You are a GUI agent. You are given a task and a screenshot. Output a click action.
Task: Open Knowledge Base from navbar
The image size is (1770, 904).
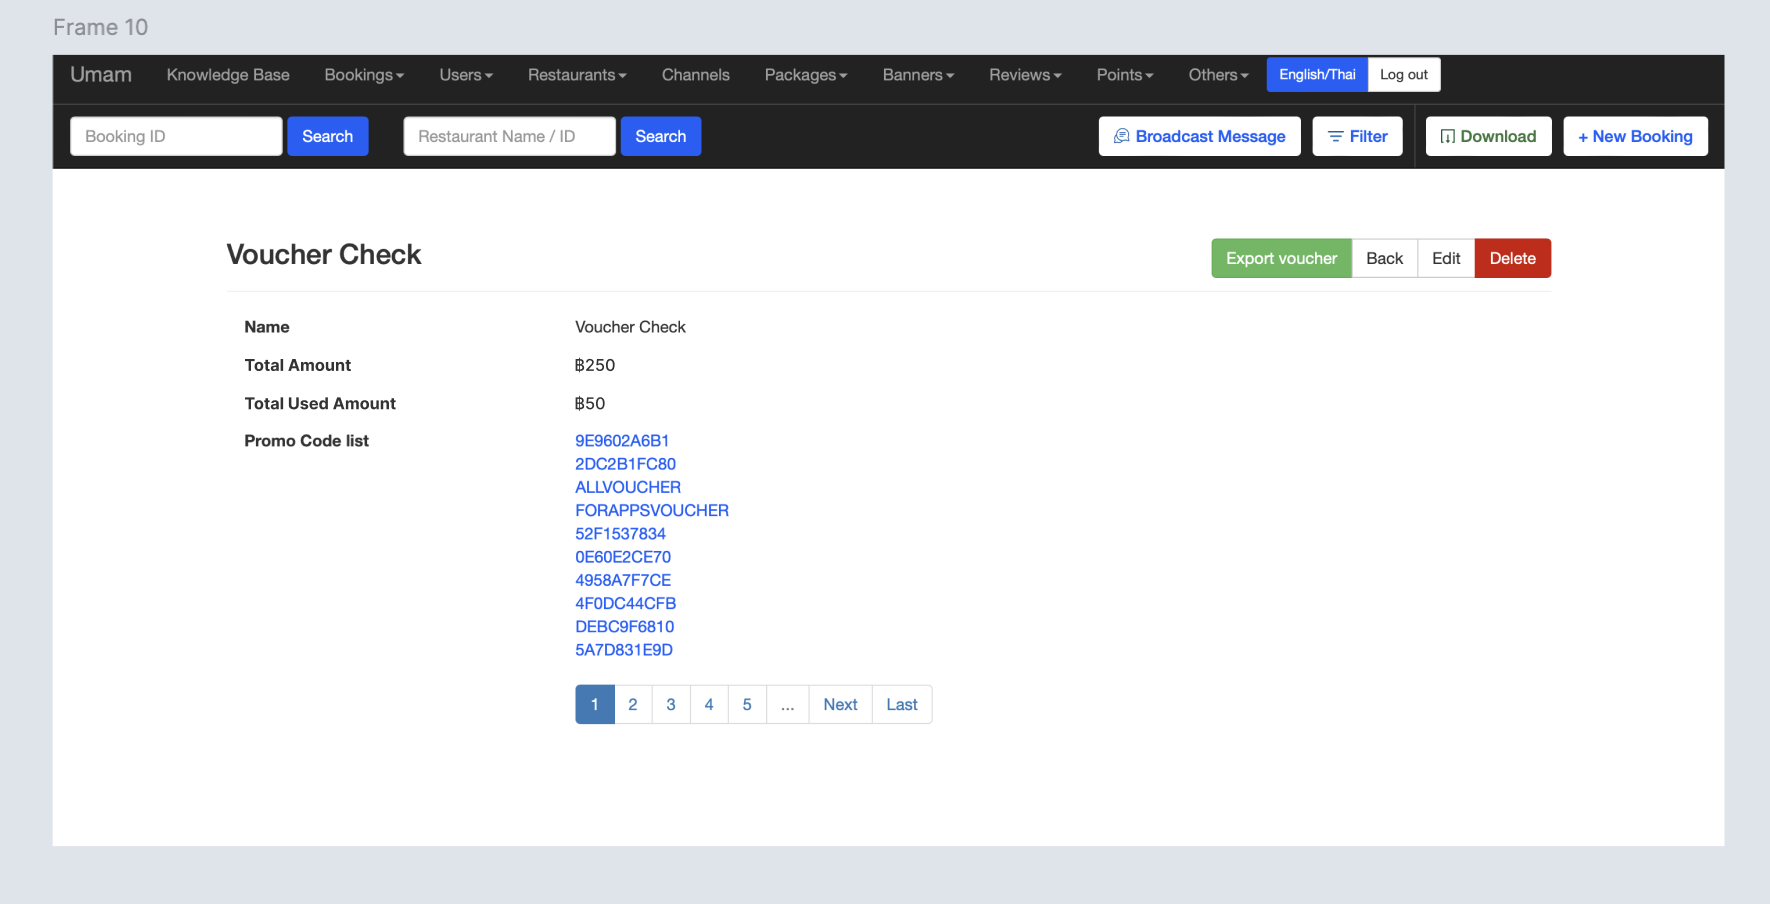click(228, 75)
